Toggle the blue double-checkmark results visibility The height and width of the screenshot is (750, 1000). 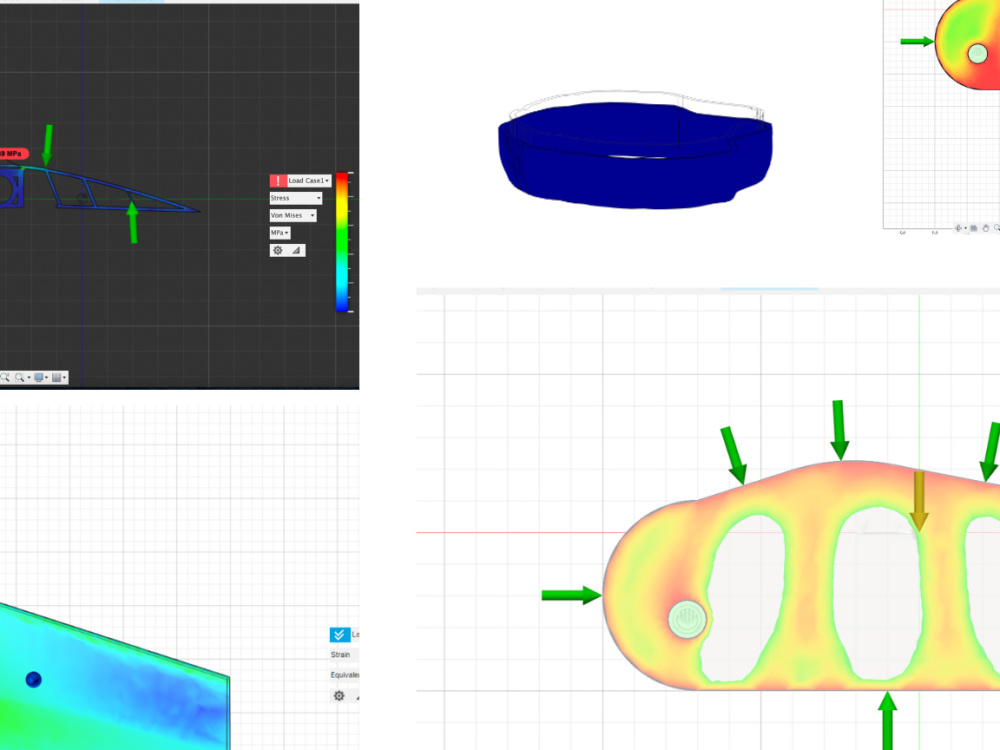[x=339, y=634]
